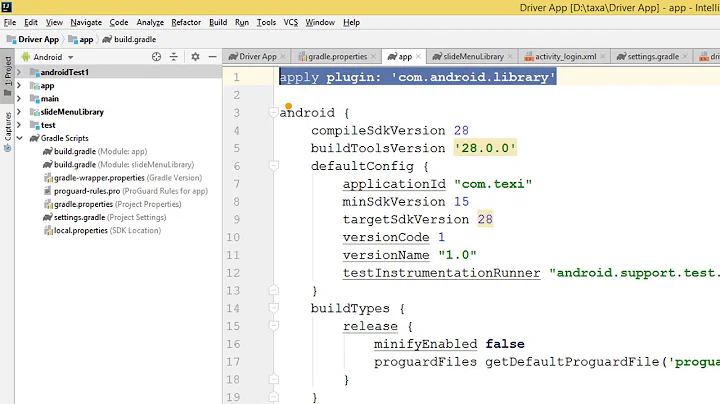
Task: Open the View menu
Action: point(54,22)
